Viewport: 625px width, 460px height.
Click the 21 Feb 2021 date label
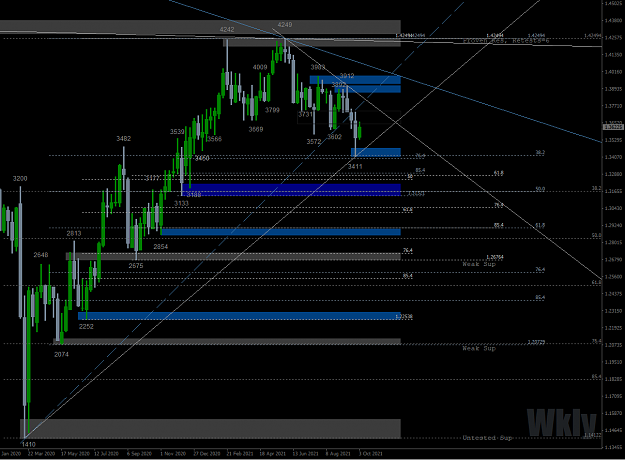[240, 454]
